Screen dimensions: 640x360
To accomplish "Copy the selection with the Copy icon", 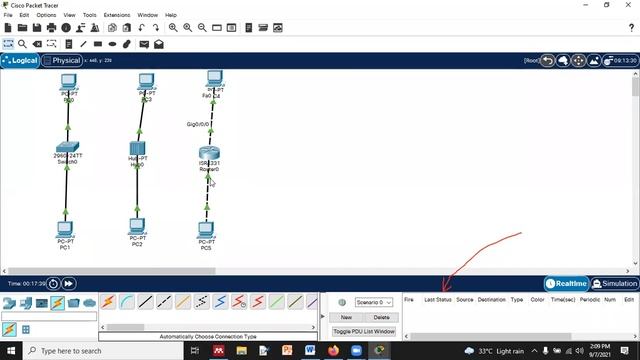I will pos(112,28).
